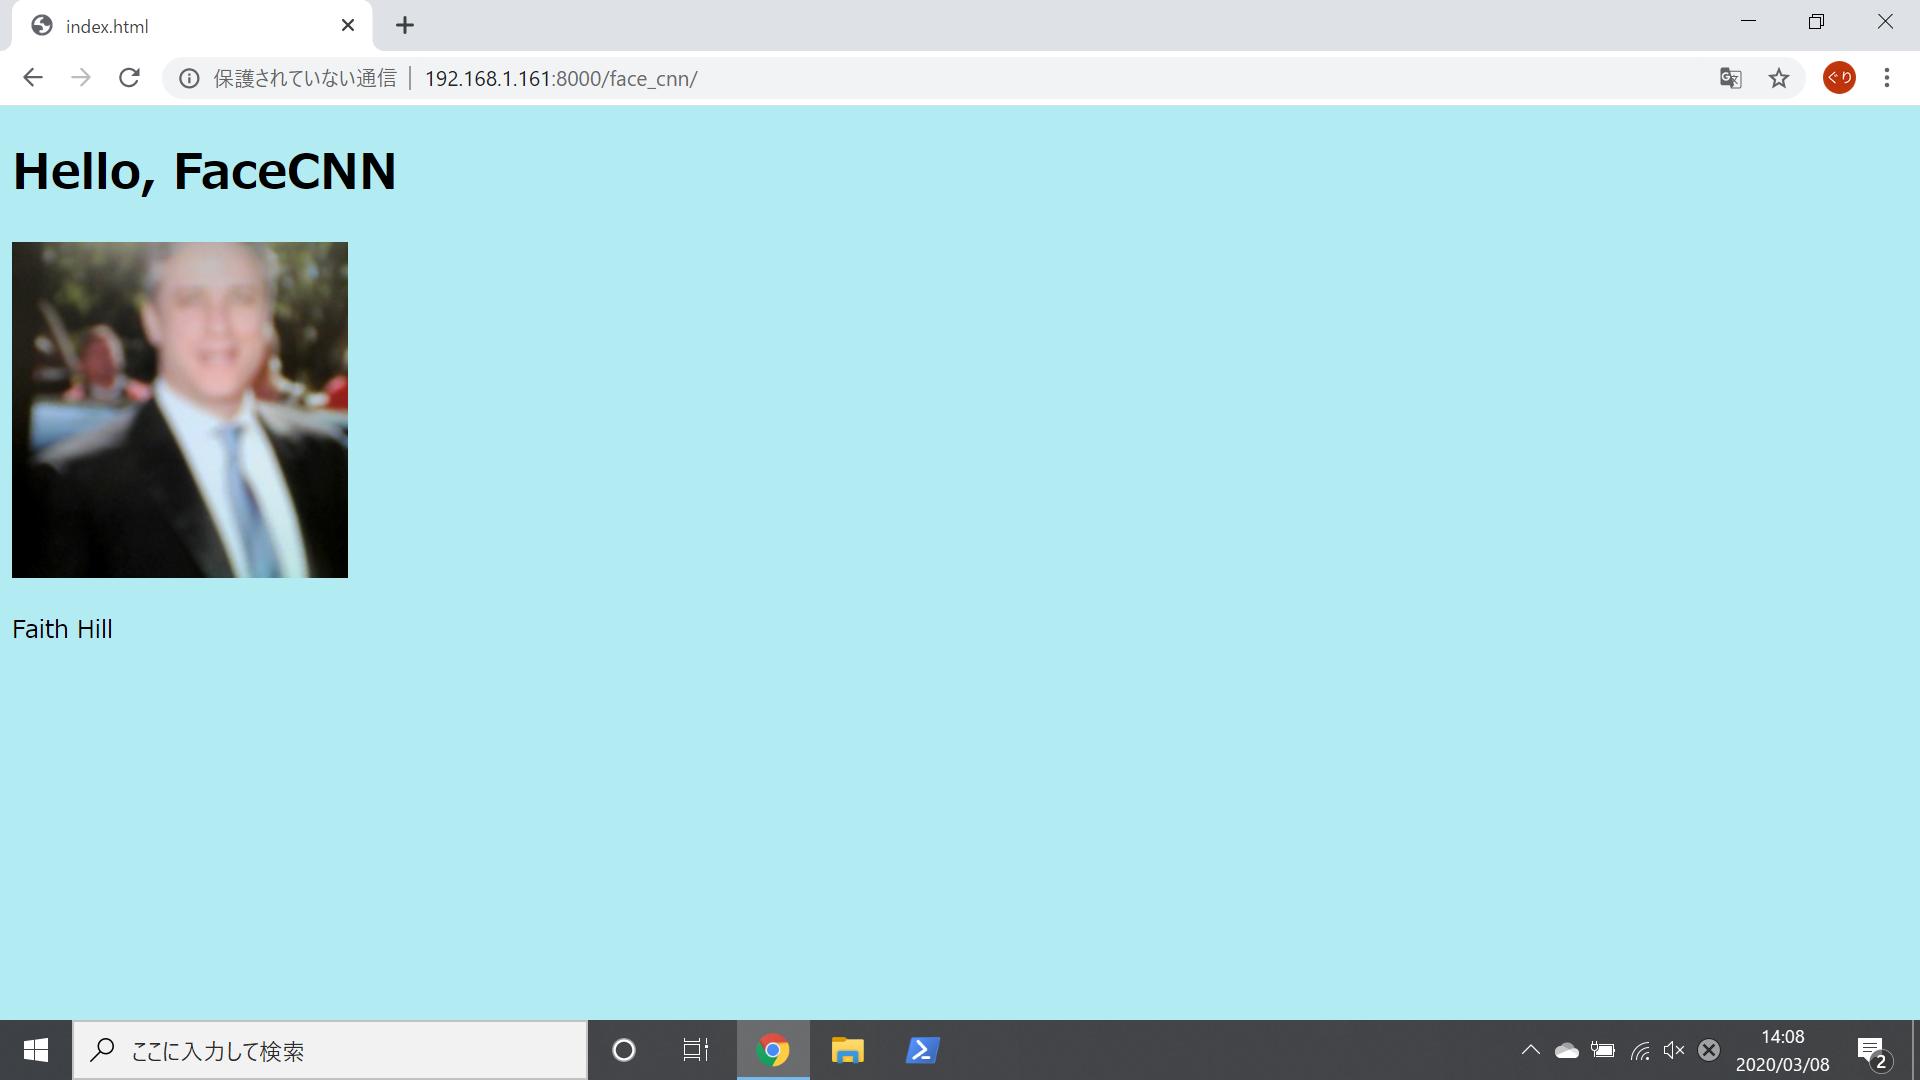Bookmark this page with the star icon
The width and height of the screenshot is (1920, 1080).
pyautogui.click(x=1778, y=78)
